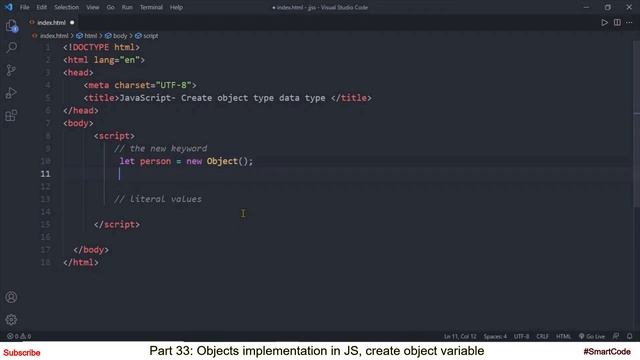Open the Help menu
Screen dimensions: 640x360
pos(176,7)
